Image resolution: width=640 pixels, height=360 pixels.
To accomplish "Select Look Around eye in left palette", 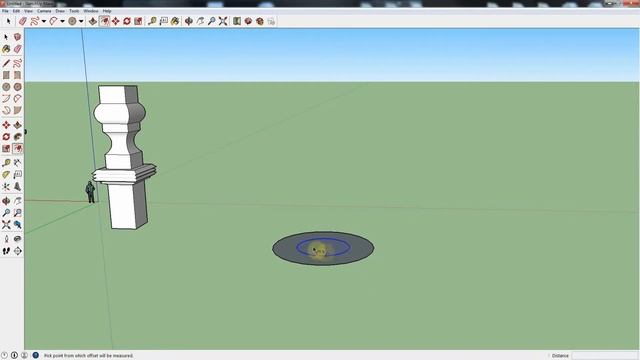I will coord(18,239).
